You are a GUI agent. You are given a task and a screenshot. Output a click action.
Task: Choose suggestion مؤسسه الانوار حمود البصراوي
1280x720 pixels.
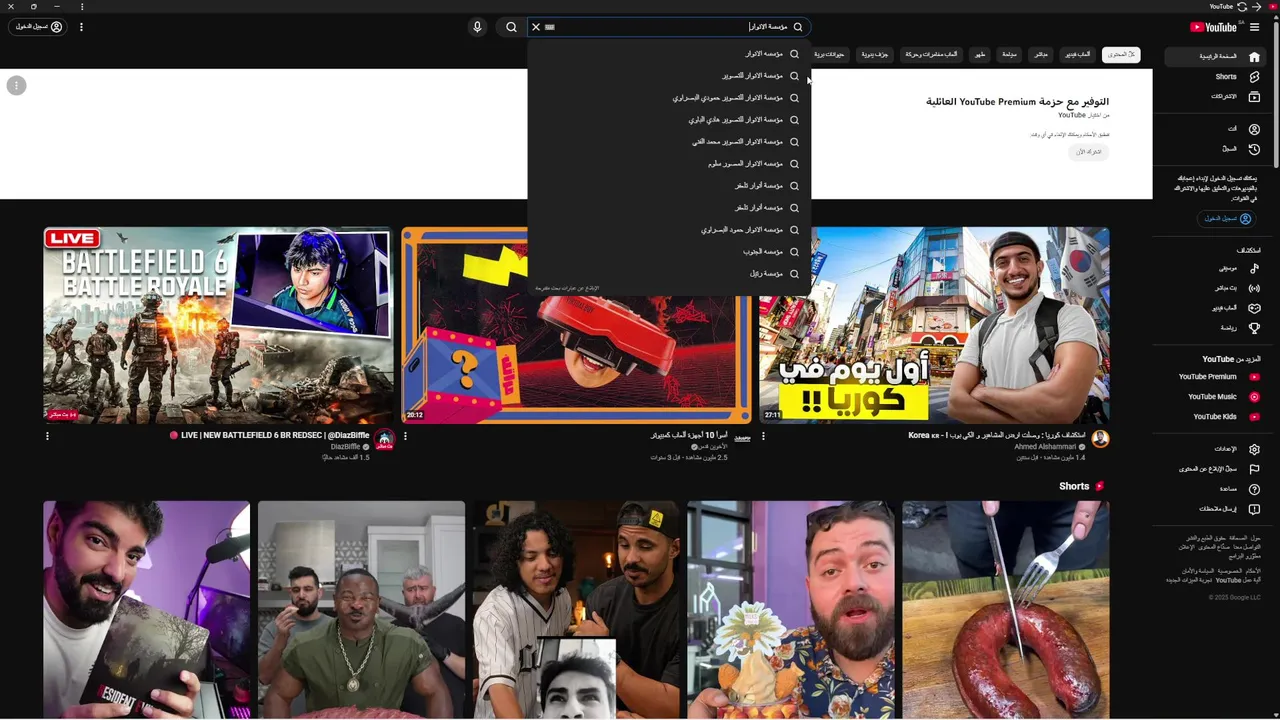point(669,230)
